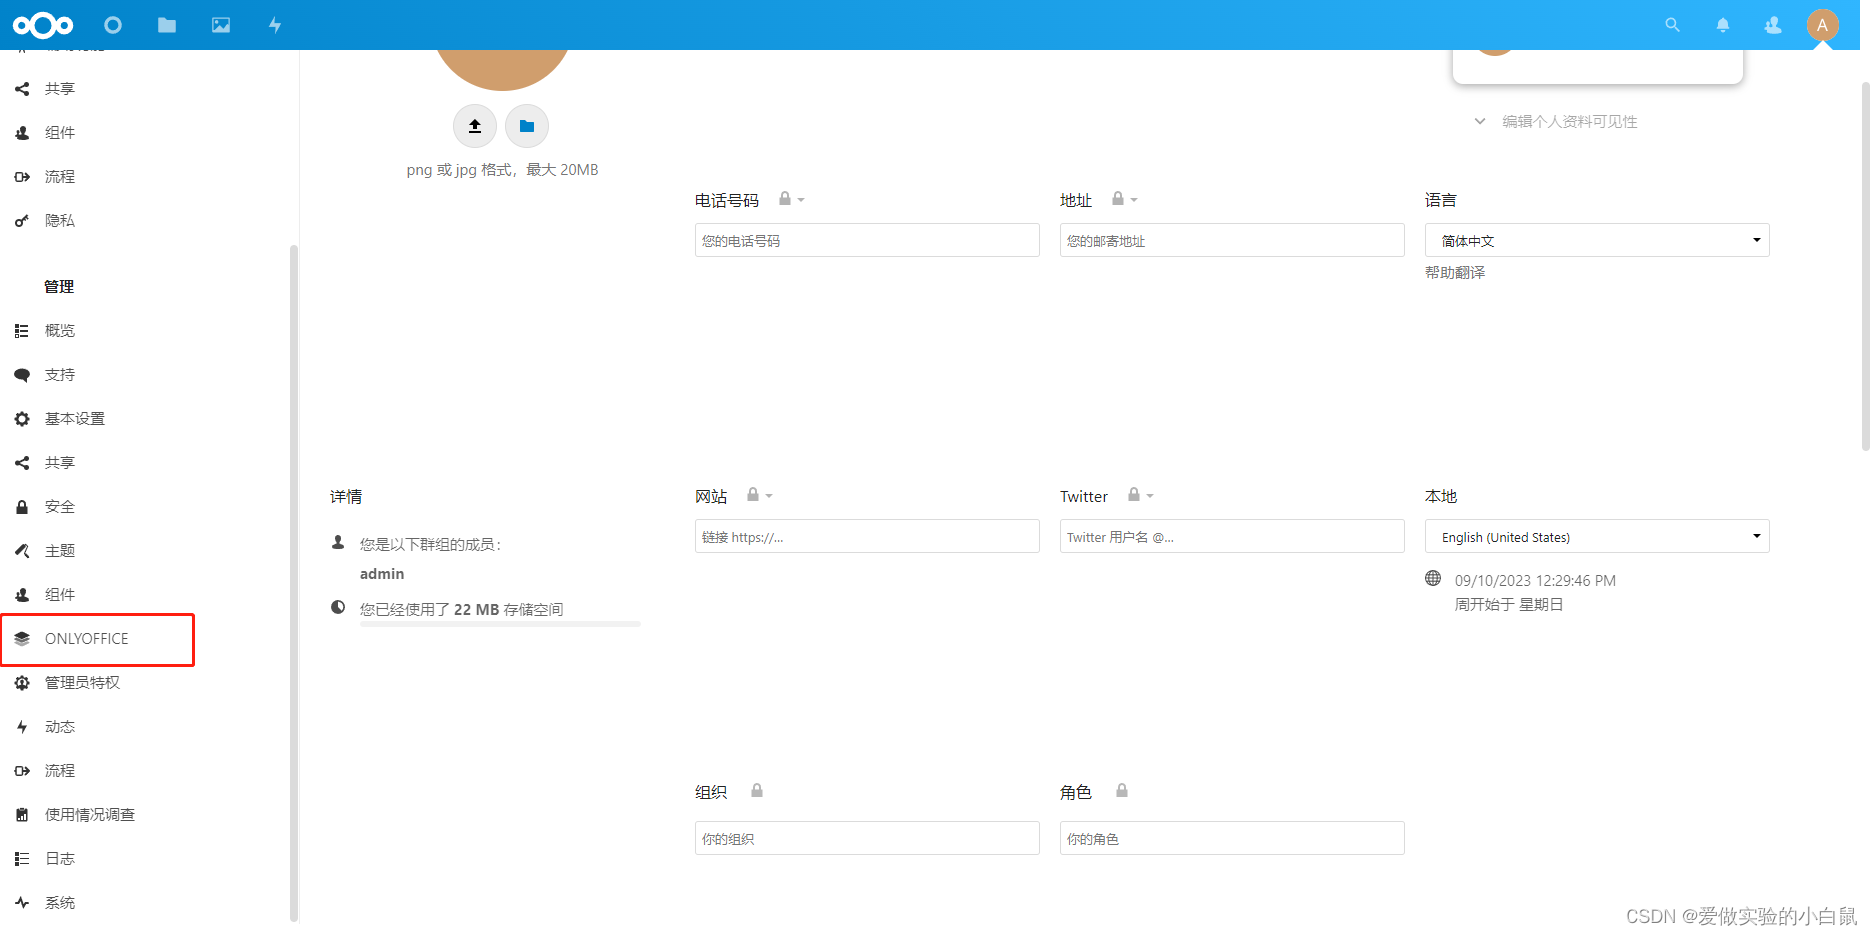This screenshot has width=1872, height=936.
Task: Open the notifications bell icon
Action: click(x=1723, y=25)
